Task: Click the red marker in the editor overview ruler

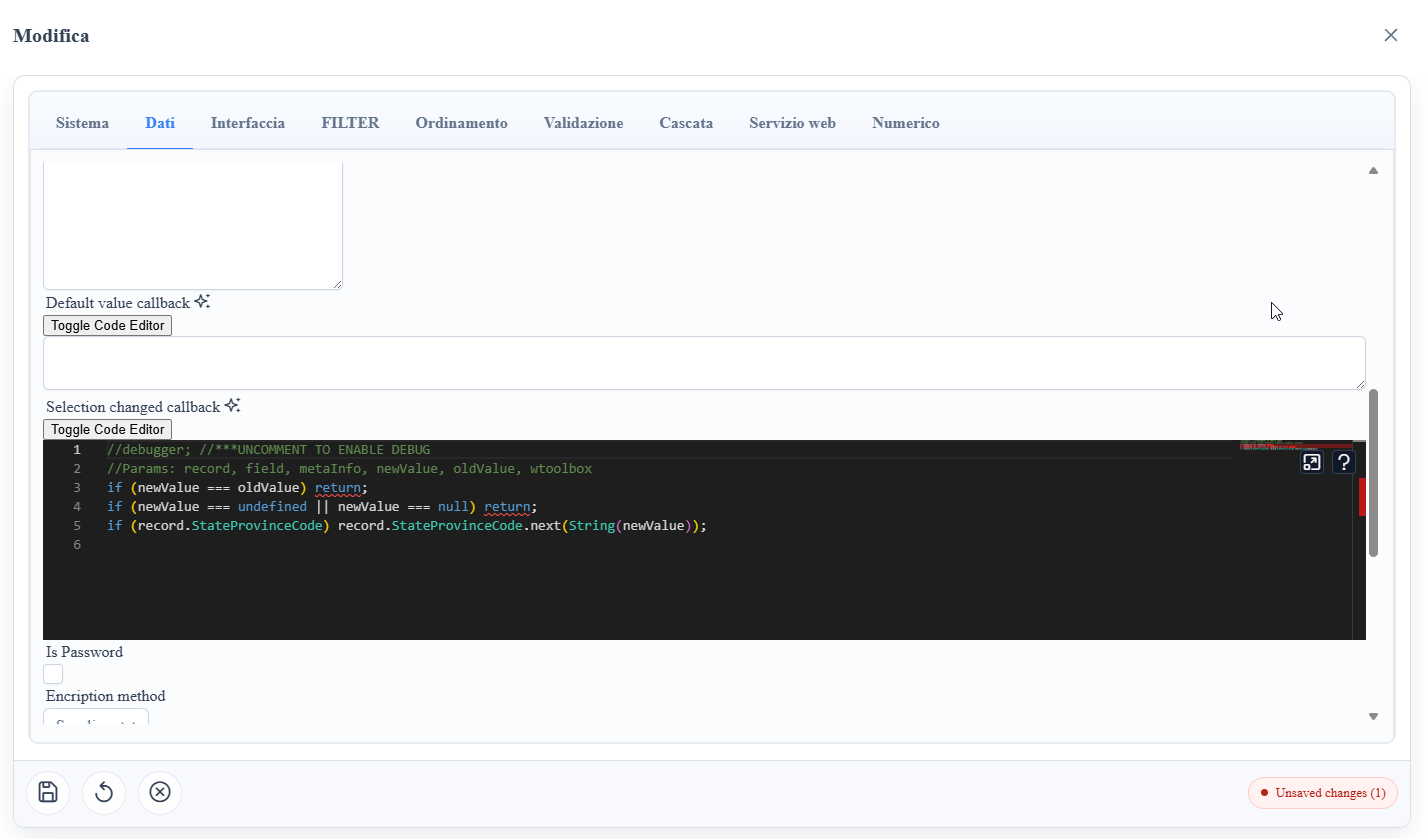Action: pyautogui.click(x=1362, y=497)
